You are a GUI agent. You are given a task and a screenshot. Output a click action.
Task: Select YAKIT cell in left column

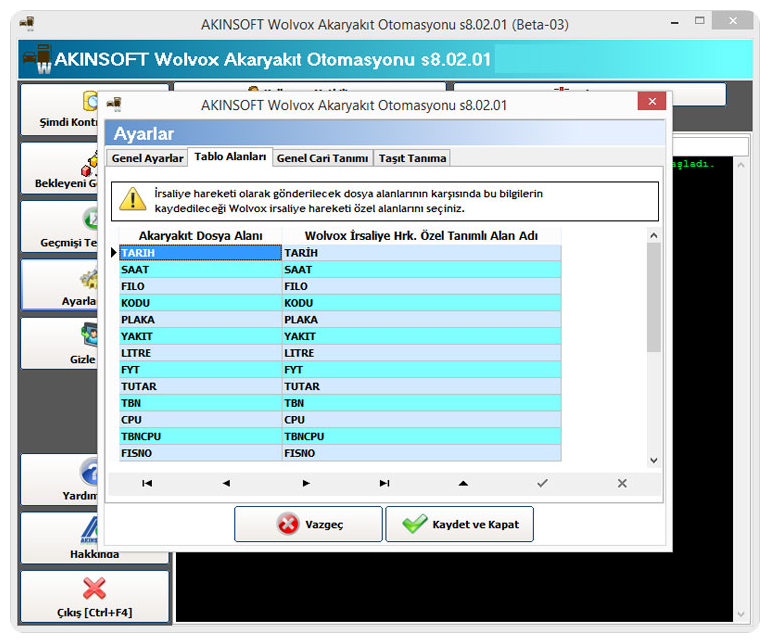pyautogui.click(x=200, y=336)
